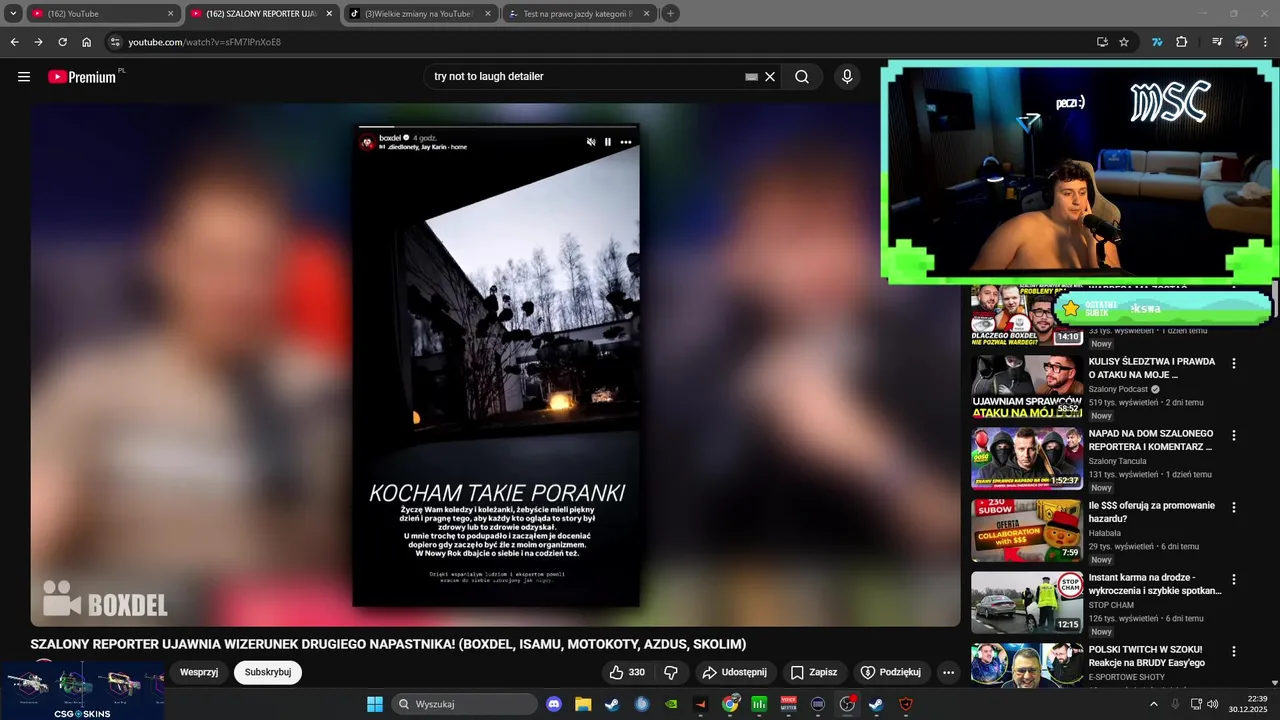
Task: Click the Wesprzyj join button
Action: pos(199,672)
